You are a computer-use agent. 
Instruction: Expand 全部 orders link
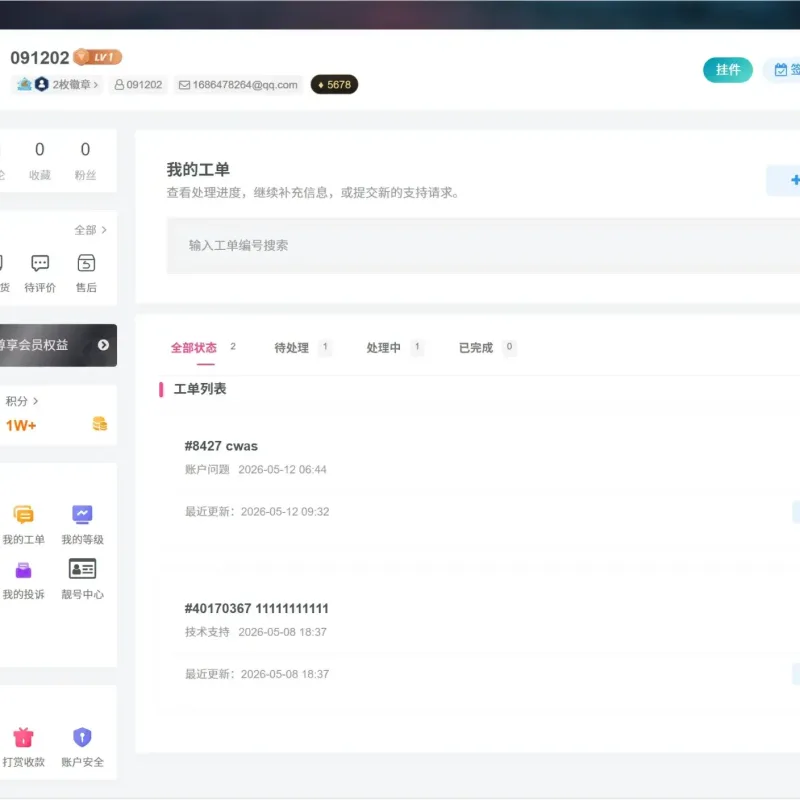pos(90,230)
